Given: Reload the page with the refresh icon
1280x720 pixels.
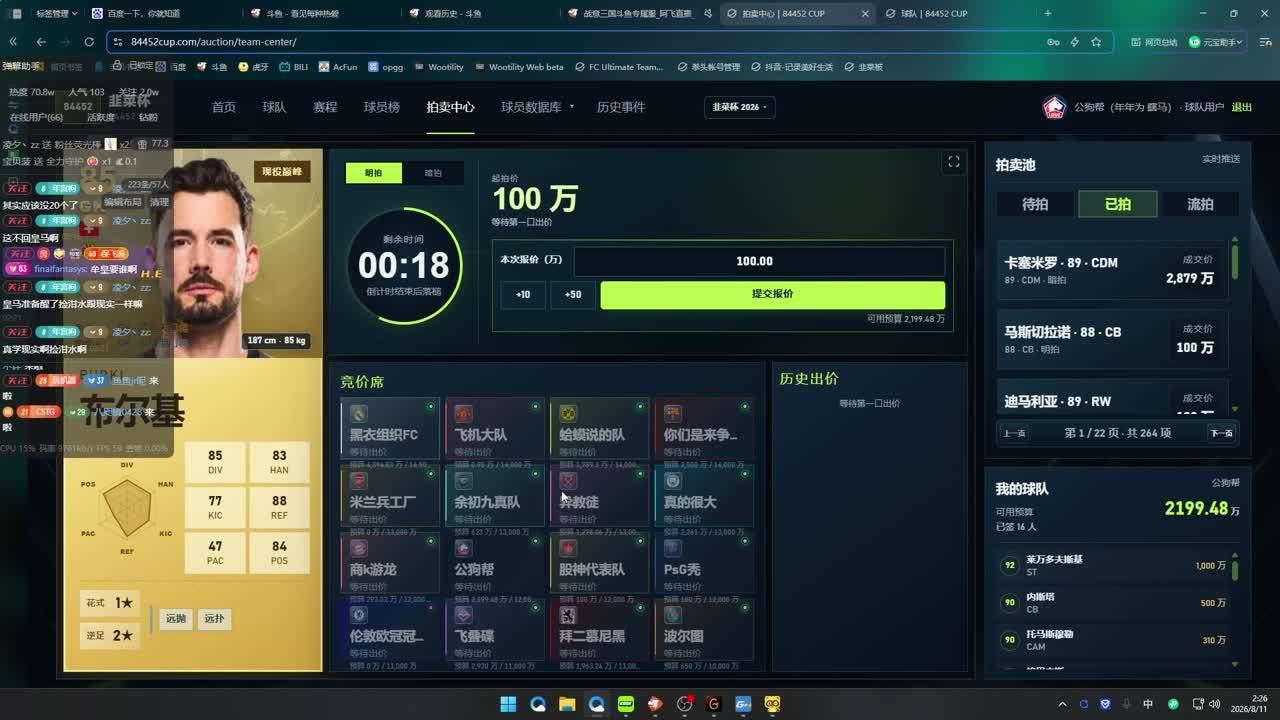Looking at the screenshot, I should [x=89, y=42].
